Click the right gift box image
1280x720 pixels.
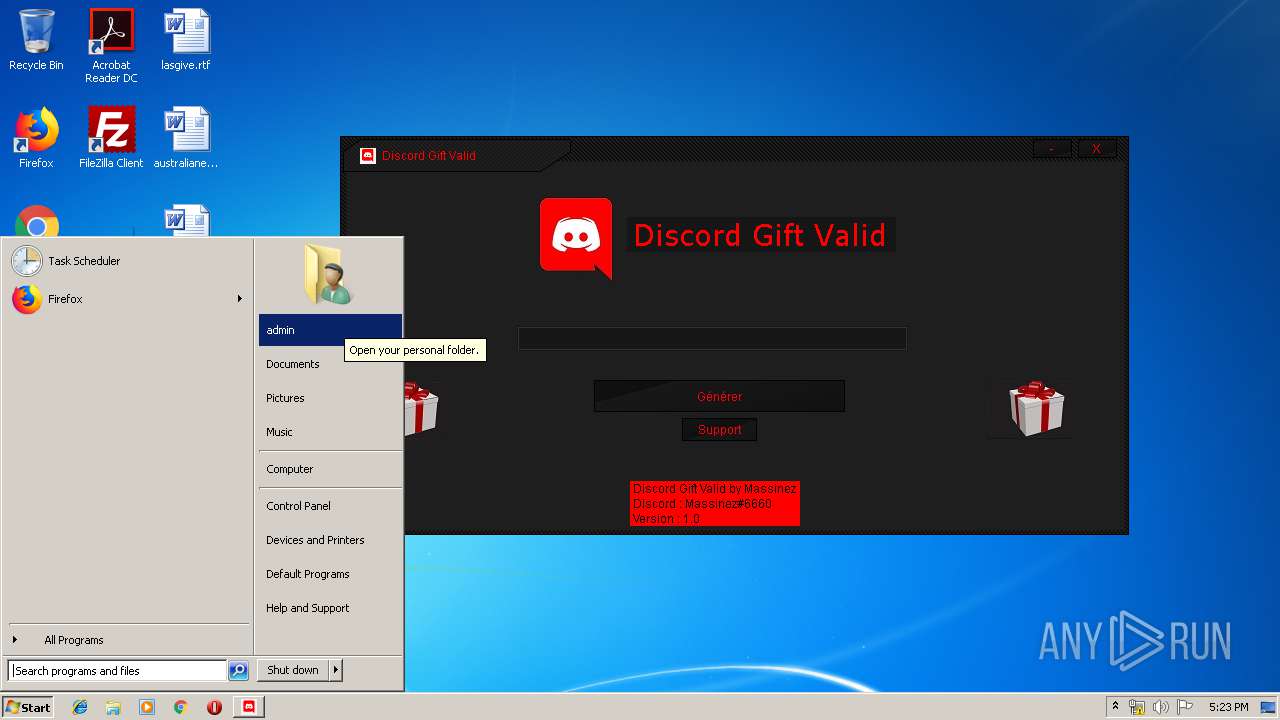click(x=1036, y=408)
